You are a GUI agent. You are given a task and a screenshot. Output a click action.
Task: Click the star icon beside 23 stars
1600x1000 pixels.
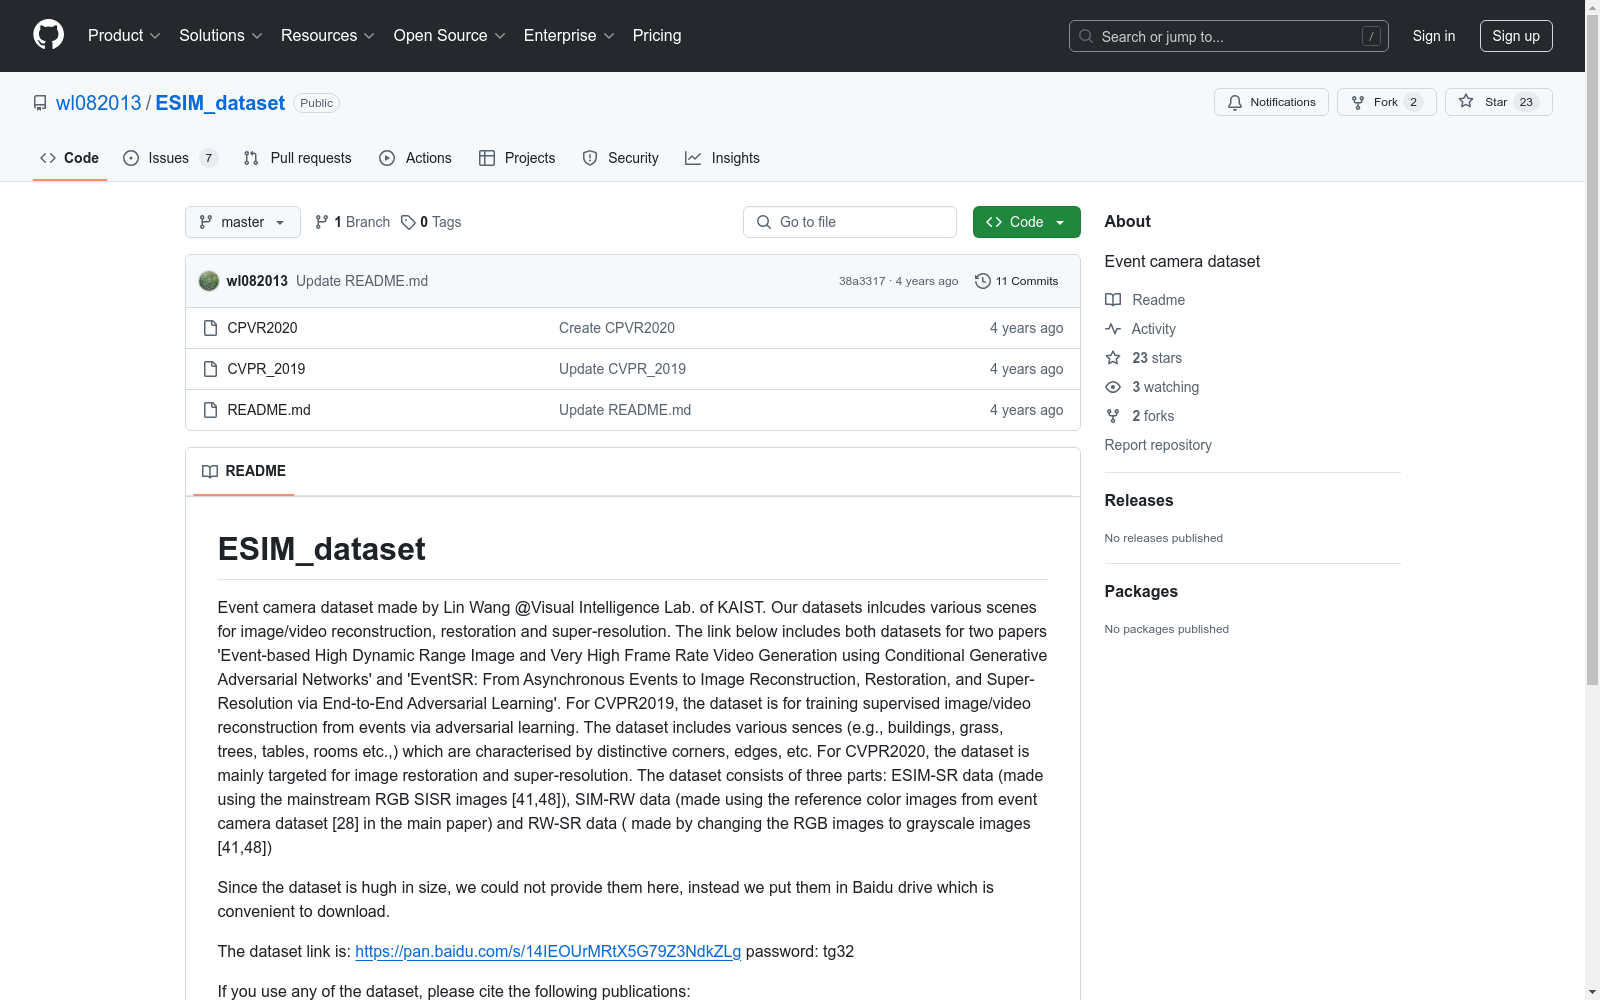pyautogui.click(x=1113, y=358)
